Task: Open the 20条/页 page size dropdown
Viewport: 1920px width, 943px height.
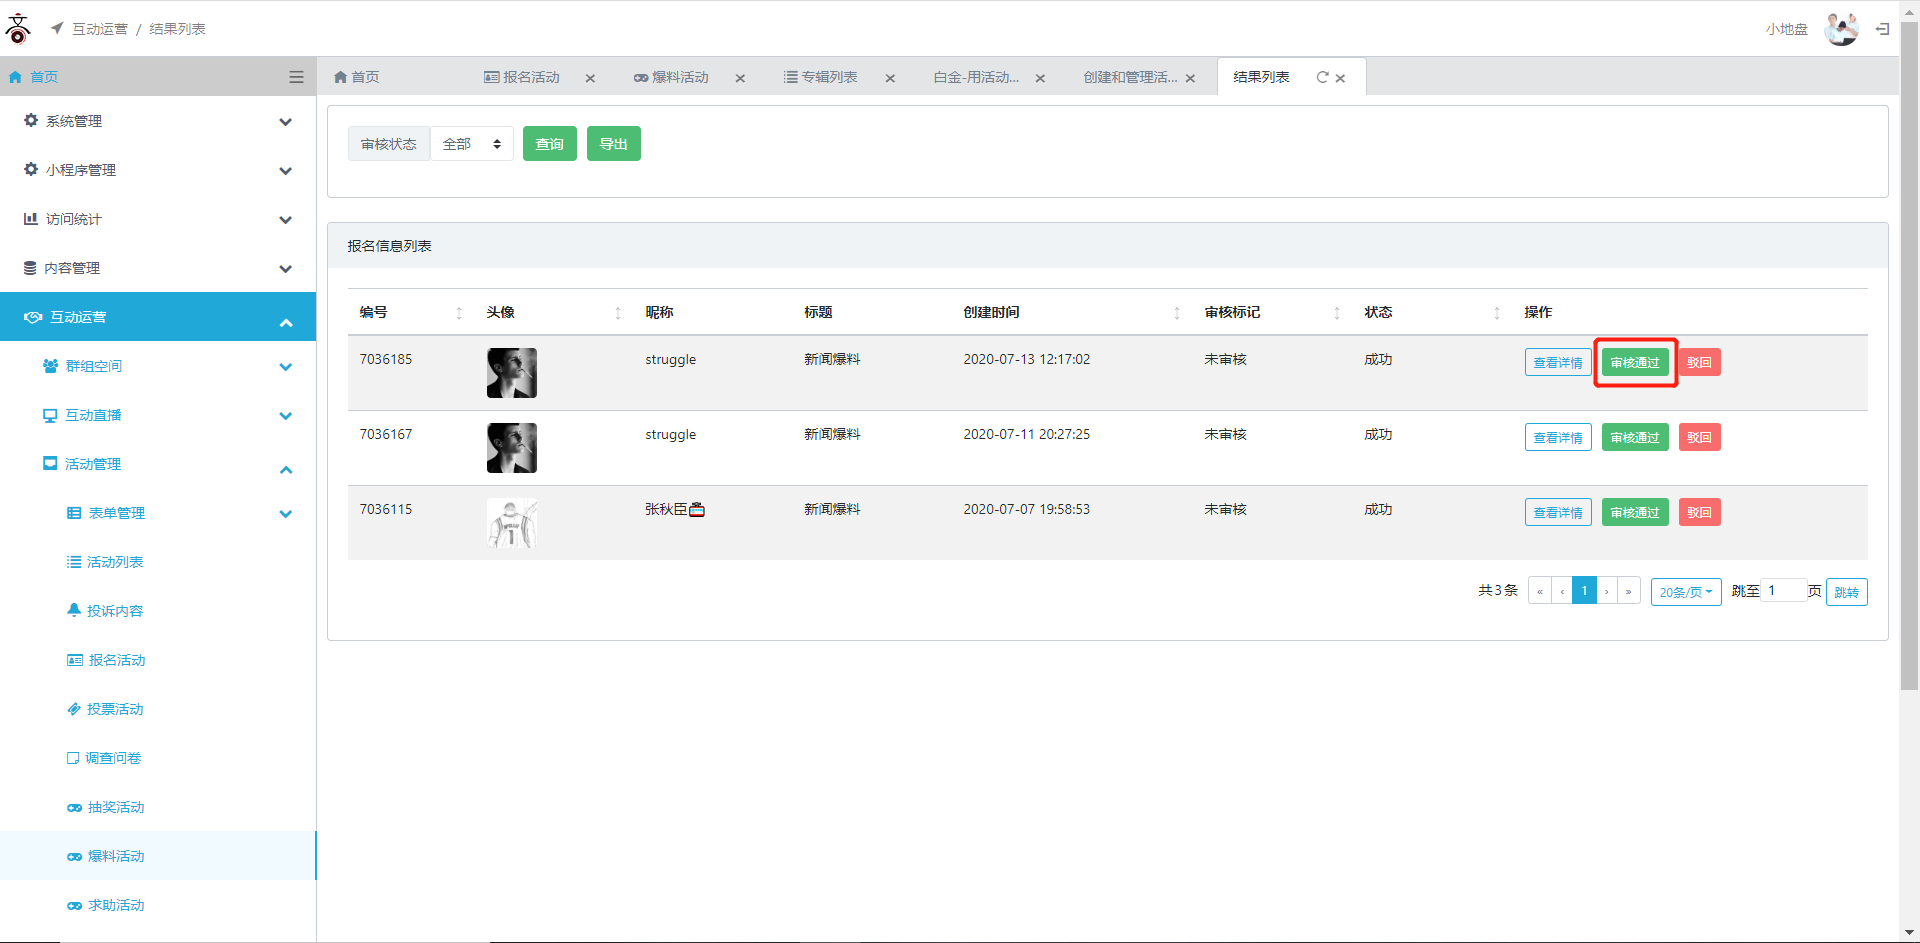Action: click(x=1685, y=592)
